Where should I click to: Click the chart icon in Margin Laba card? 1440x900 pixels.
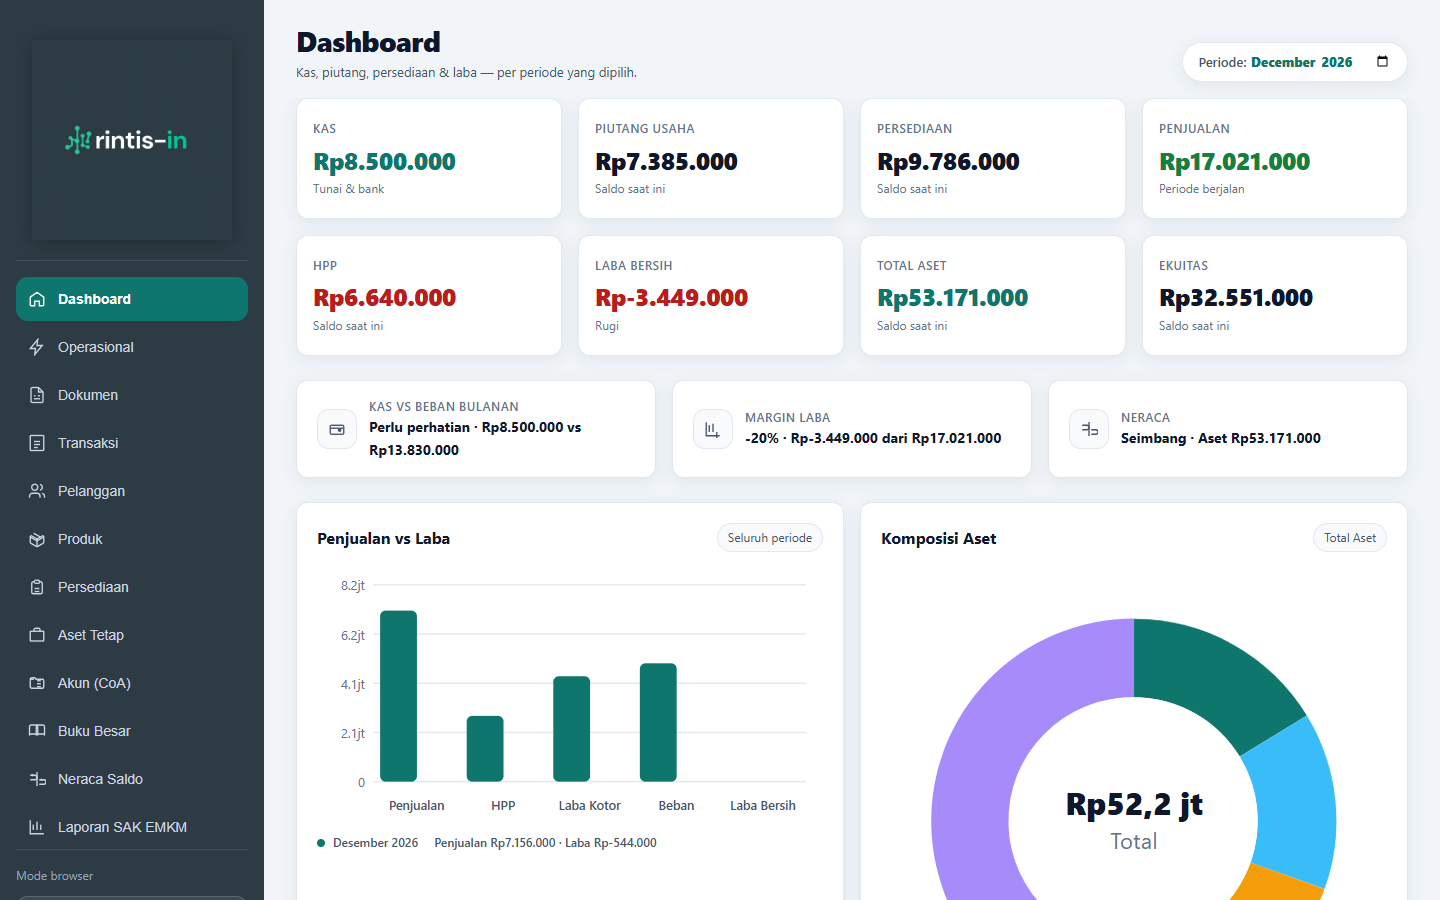coord(713,429)
